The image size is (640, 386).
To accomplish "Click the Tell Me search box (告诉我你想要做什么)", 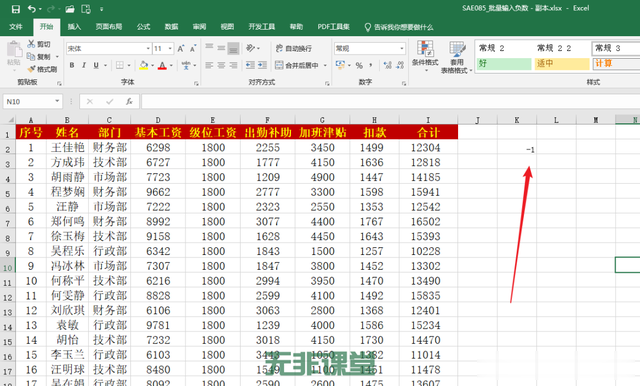I will pyautogui.click(x=398, y=27).
